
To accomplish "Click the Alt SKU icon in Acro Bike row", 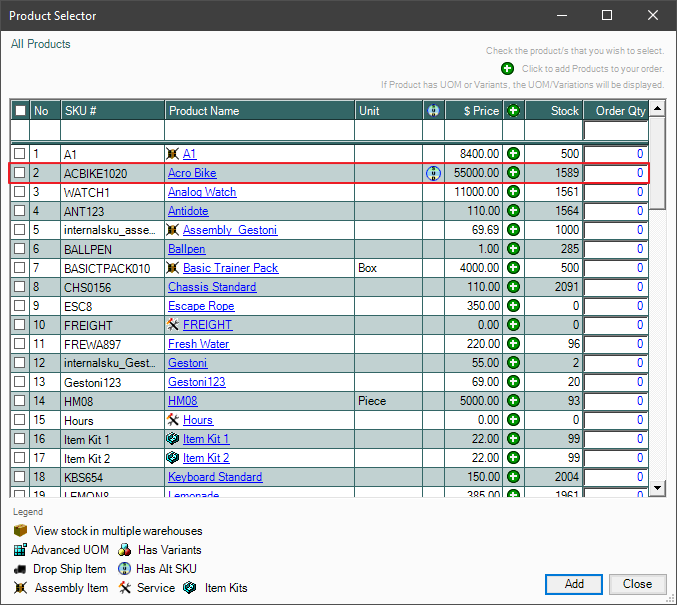I will [433, 173].
